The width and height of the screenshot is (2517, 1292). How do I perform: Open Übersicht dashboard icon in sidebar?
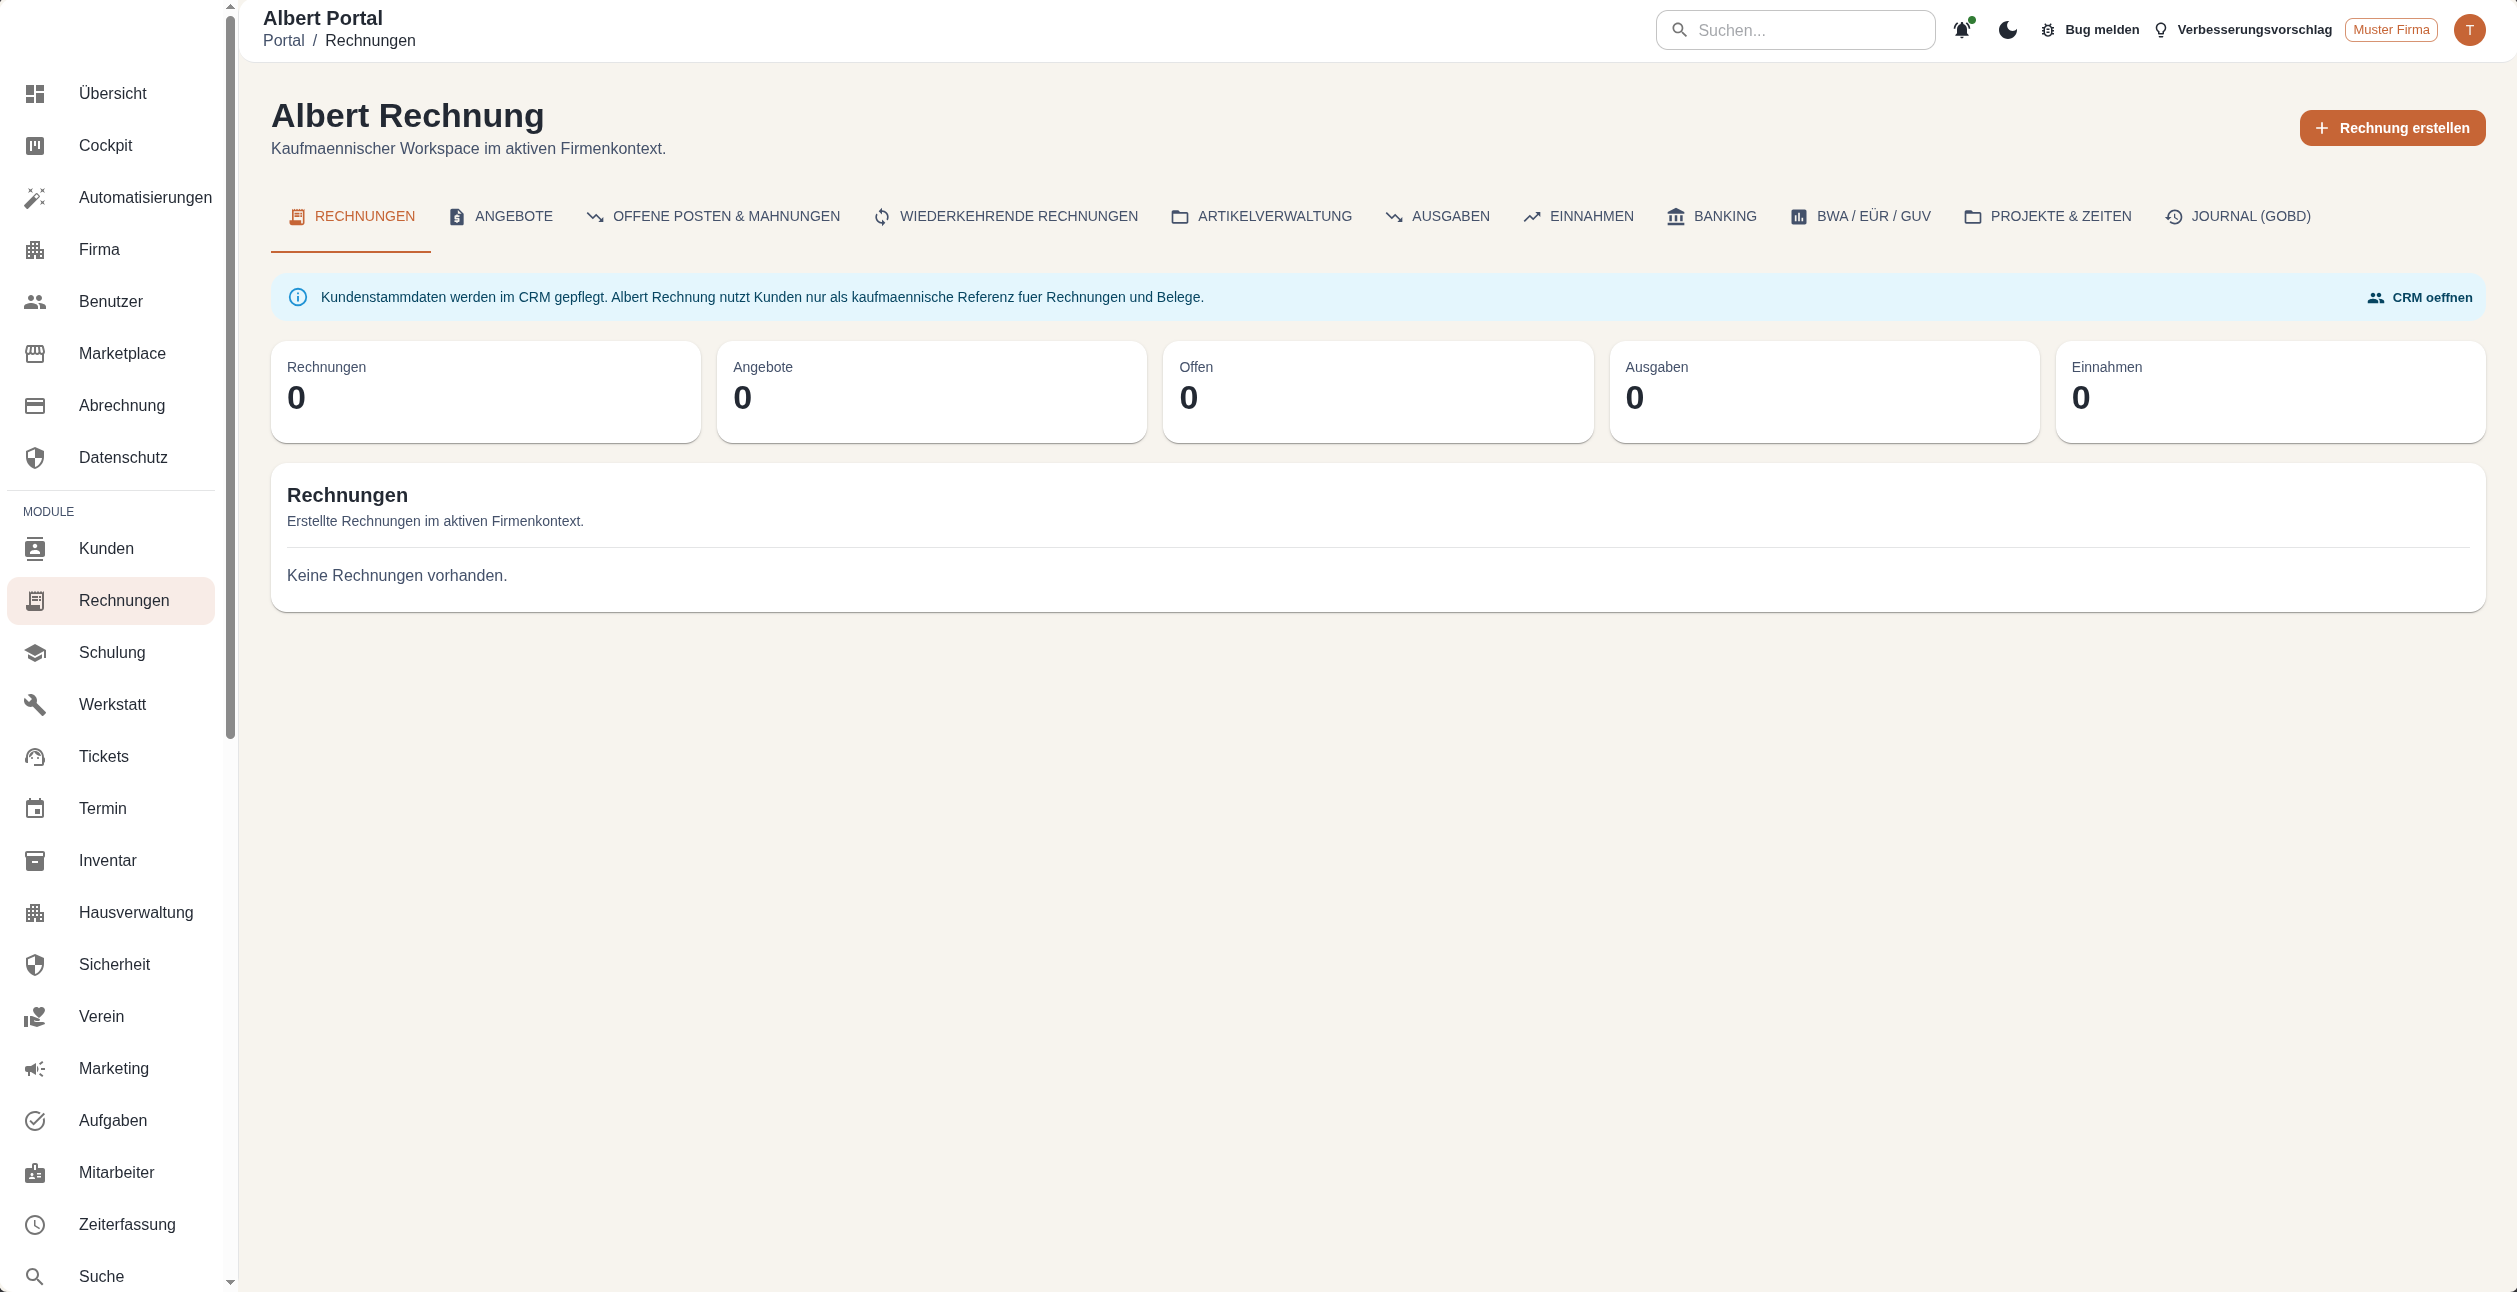pyautogui.click(x=35, y=94)
